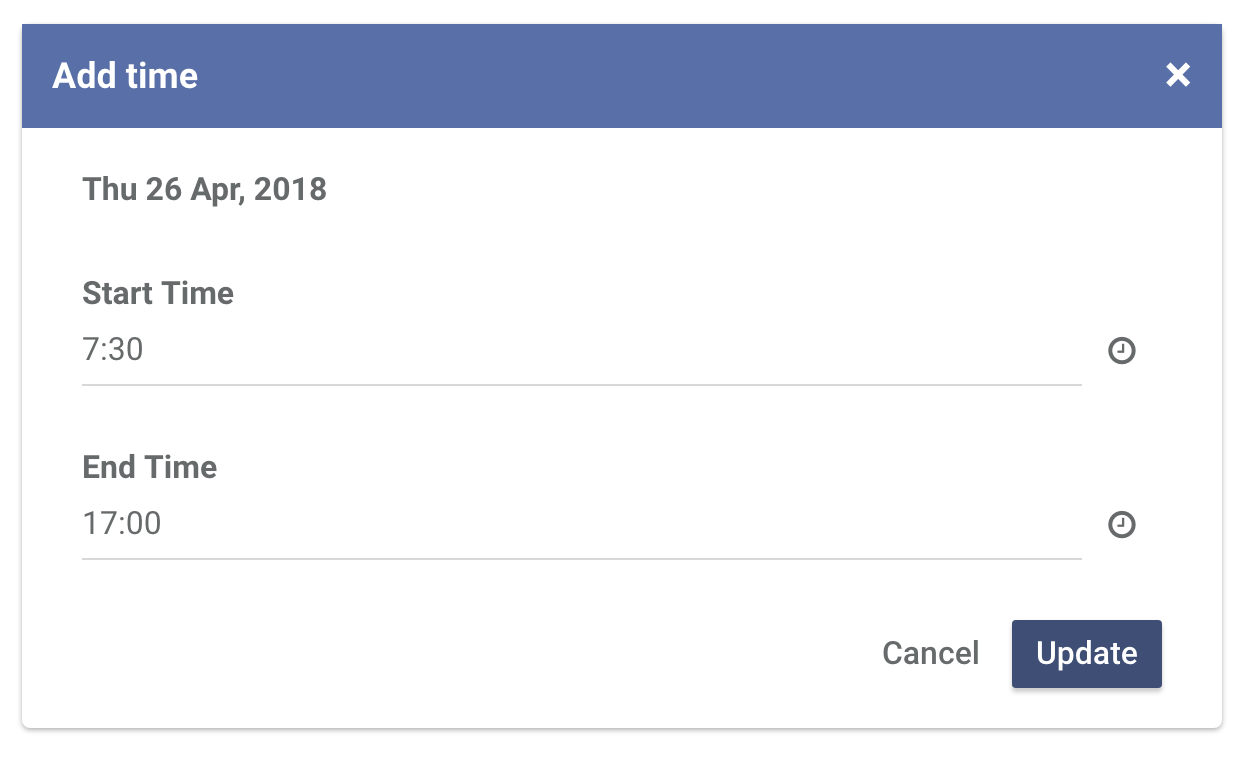Screen dimensions: 1252x758
Task: Dismiss dialog using the white X icon
Action: point(1178,75)
